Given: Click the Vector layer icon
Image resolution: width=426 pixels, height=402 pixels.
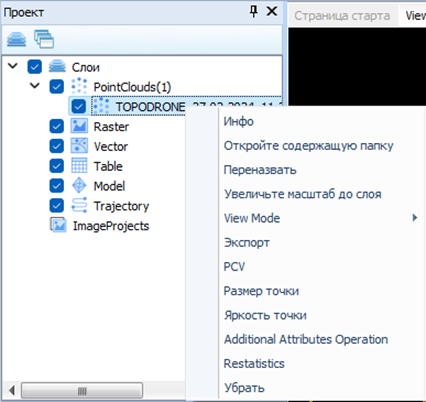Looking at the screenshot, I should pos(79,146).
